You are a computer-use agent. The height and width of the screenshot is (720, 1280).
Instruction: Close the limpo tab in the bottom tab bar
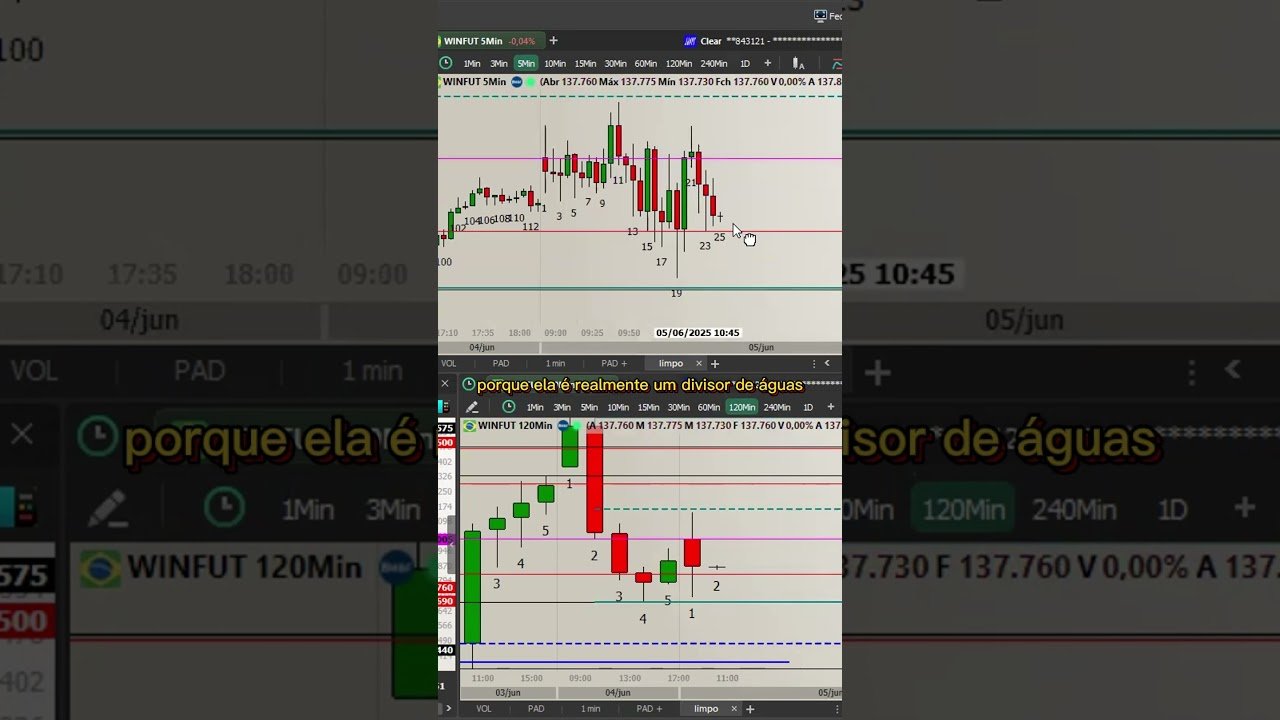pyautogui.click(x=734, y=709)
